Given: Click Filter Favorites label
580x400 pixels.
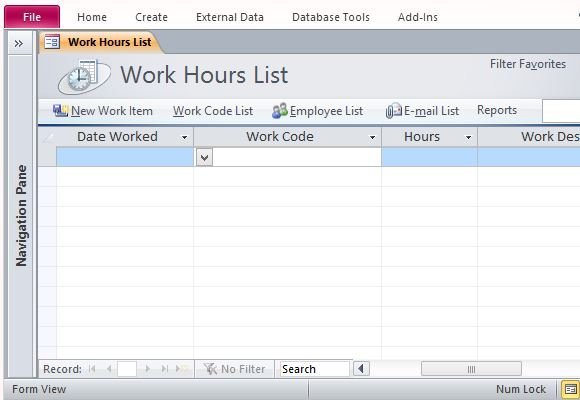Looking at the screenshot, I should [x=528, y=64].
